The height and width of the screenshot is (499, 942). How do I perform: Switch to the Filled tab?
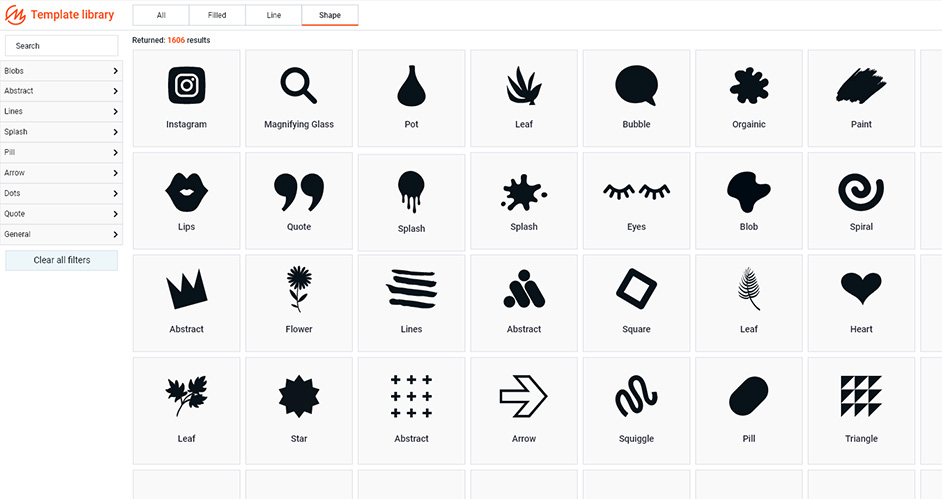tap(217, 15)
